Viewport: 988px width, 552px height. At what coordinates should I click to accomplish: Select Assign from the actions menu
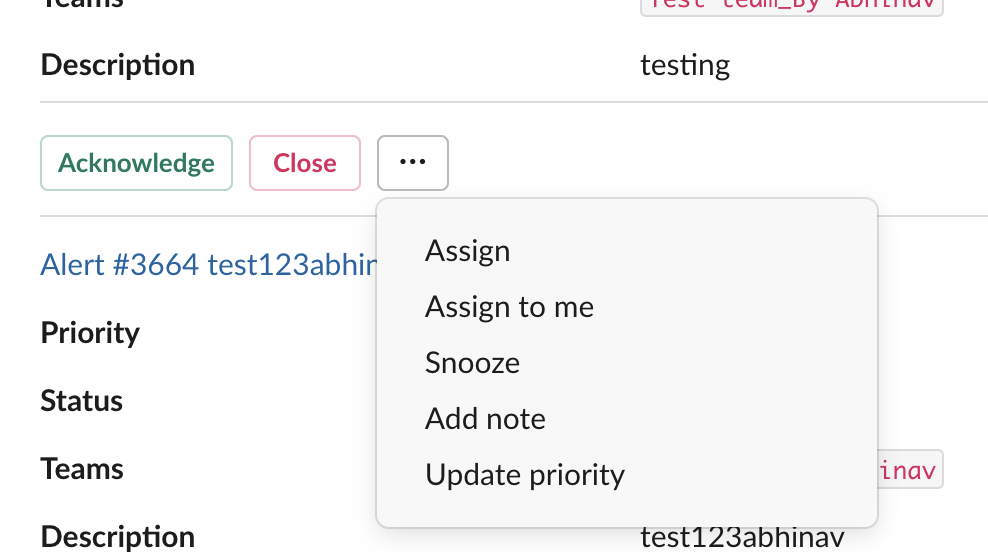[467, 250]
